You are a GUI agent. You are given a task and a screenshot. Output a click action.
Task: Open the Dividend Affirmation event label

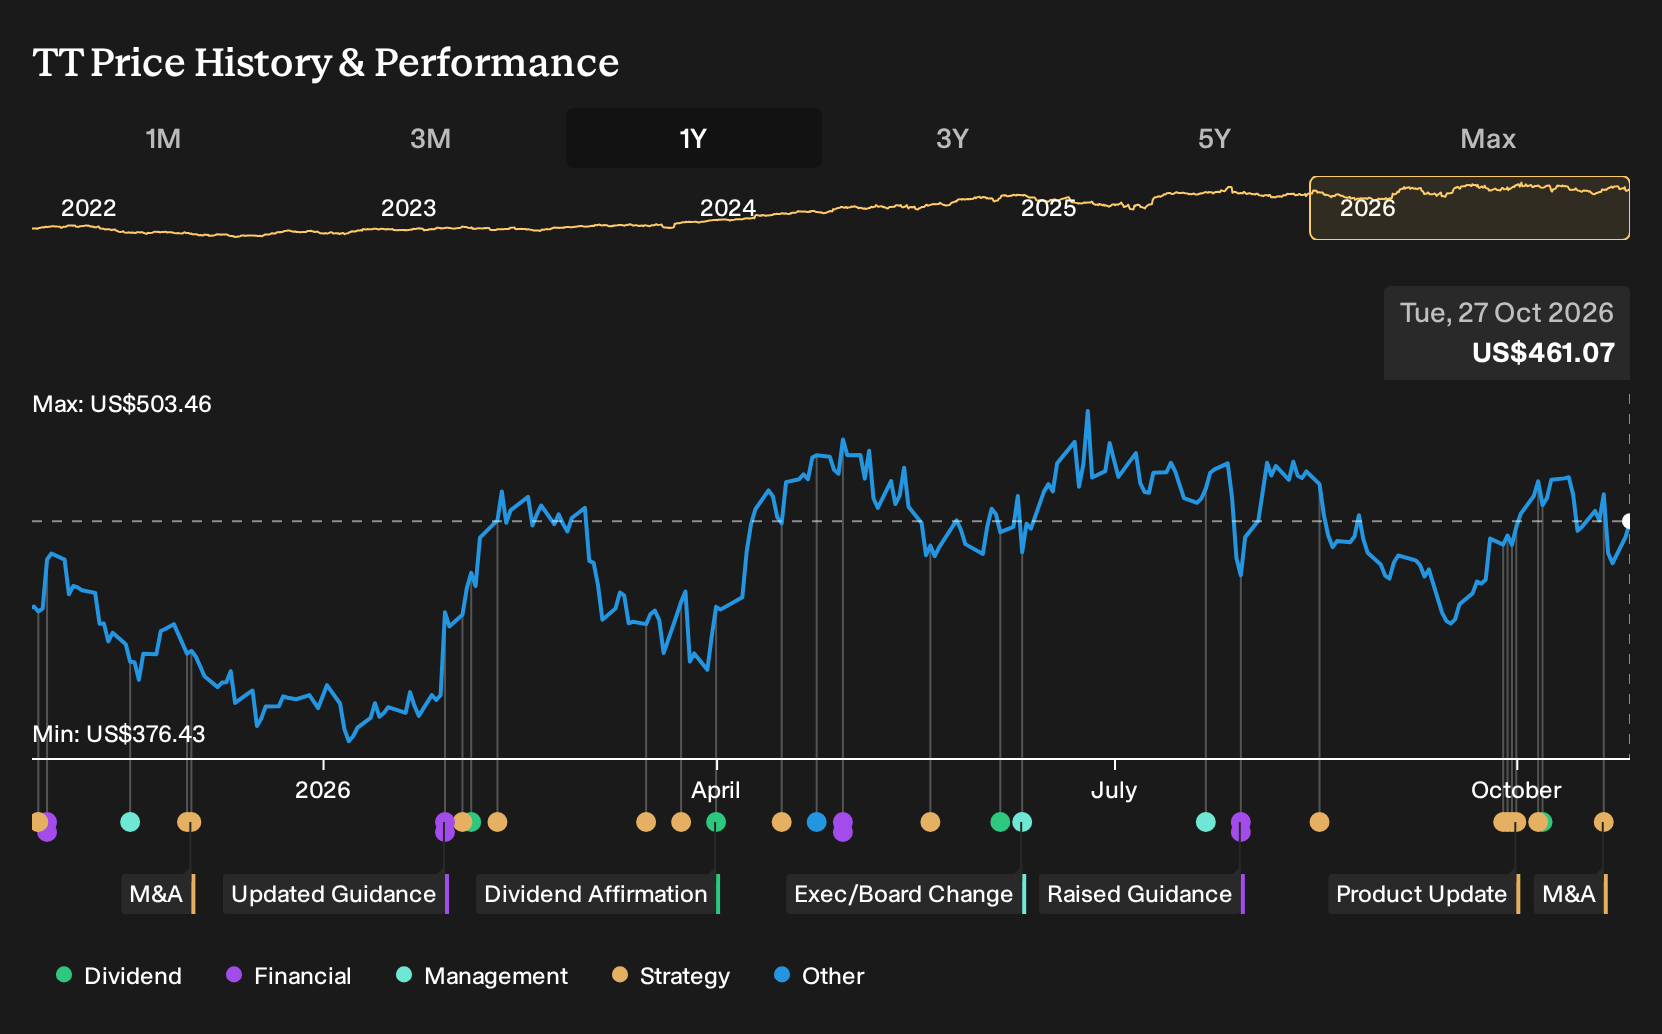click(x=598, y=894)
